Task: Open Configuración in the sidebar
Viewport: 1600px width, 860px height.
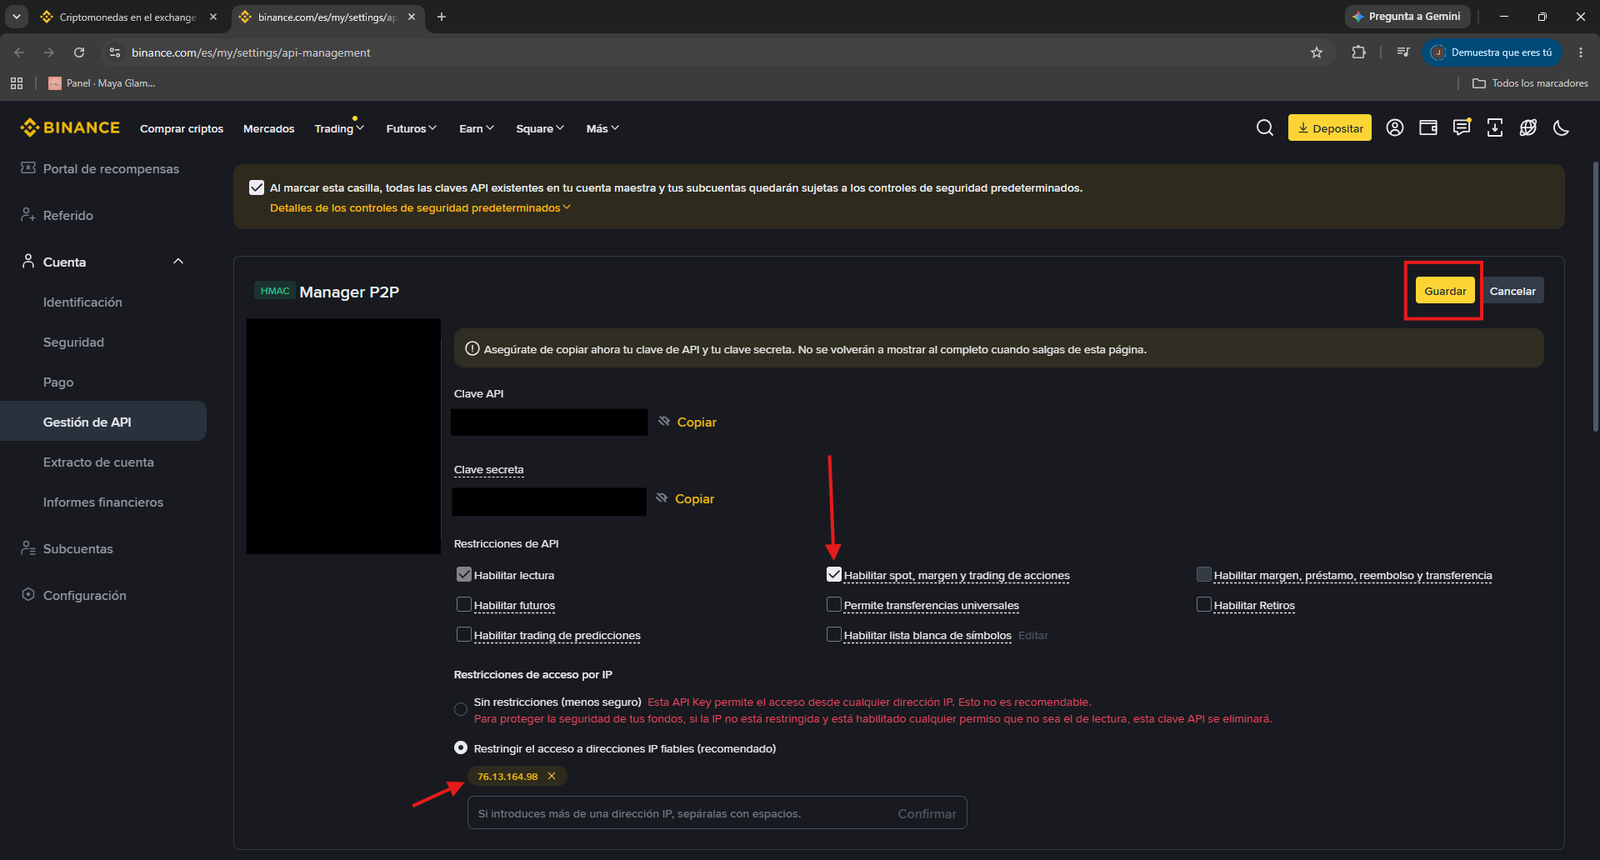Action: pos(74,595)
